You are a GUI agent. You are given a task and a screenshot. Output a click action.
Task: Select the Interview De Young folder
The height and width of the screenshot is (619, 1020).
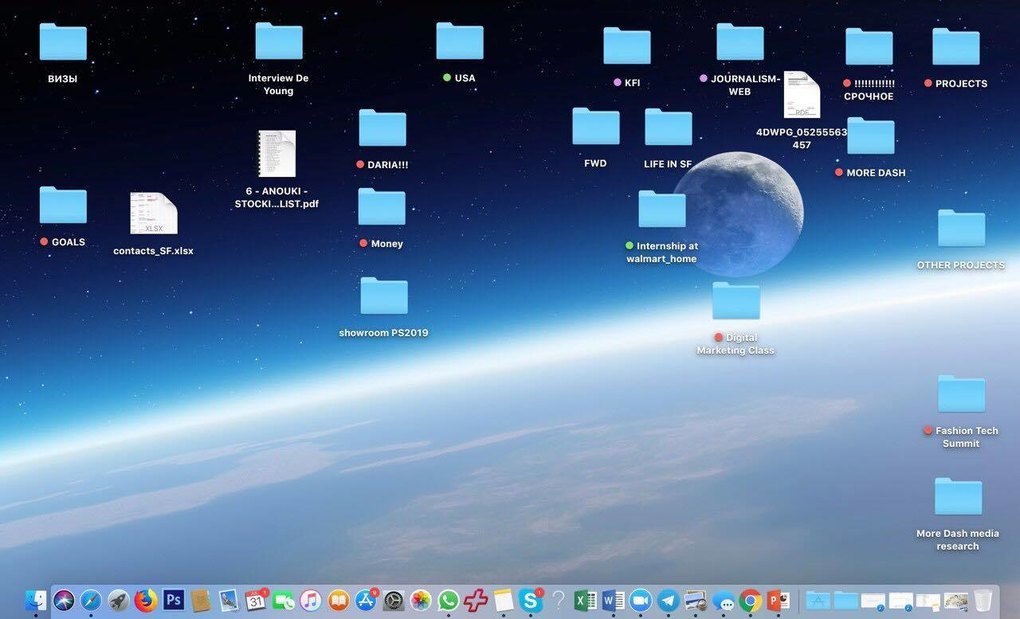click(x=279, y=41)
